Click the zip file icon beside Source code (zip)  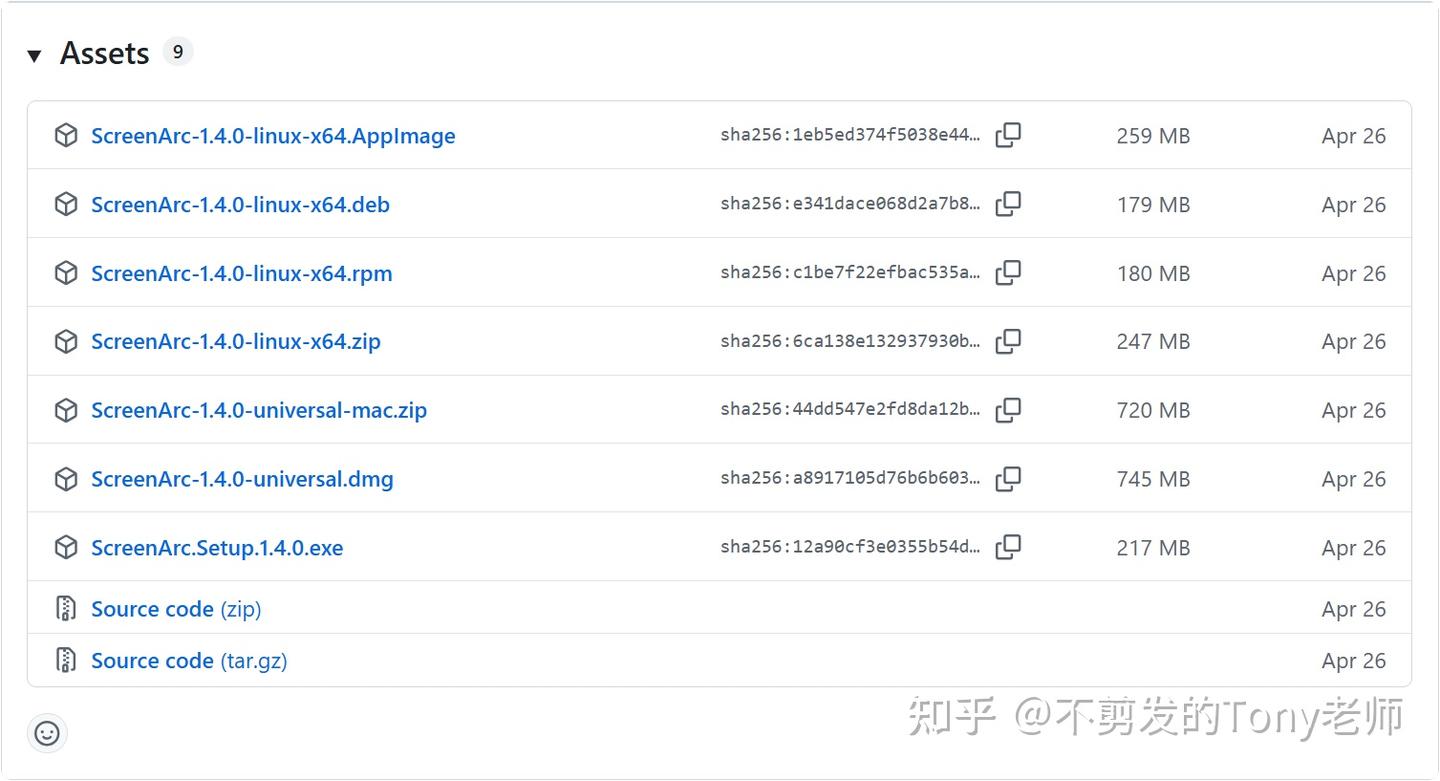[66, 608]
